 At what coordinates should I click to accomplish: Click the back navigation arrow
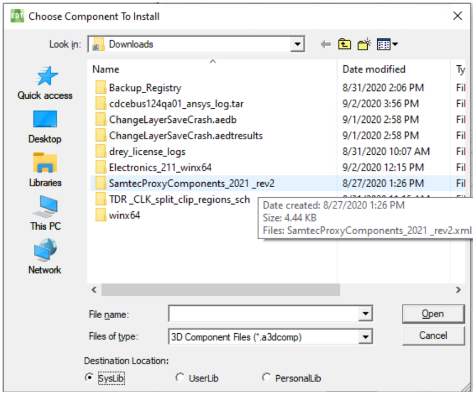(325, 44)
